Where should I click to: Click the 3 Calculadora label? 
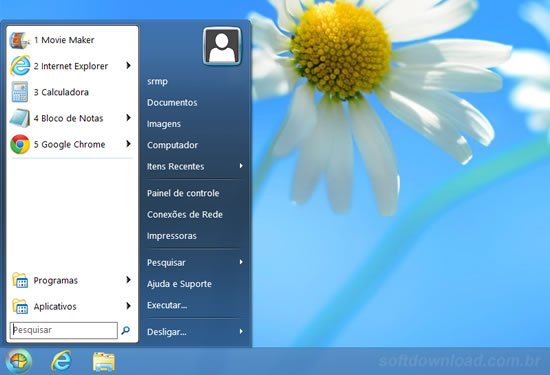[x=61, y=92]
